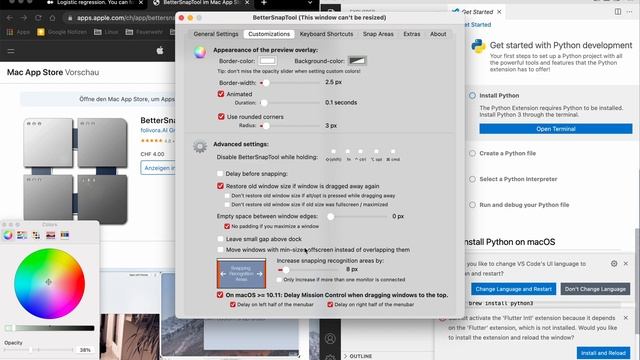The width and height of the screenshot is (640, 360).
Task: Toggle Delay on left half of the menubar
Action: [233, 304]
